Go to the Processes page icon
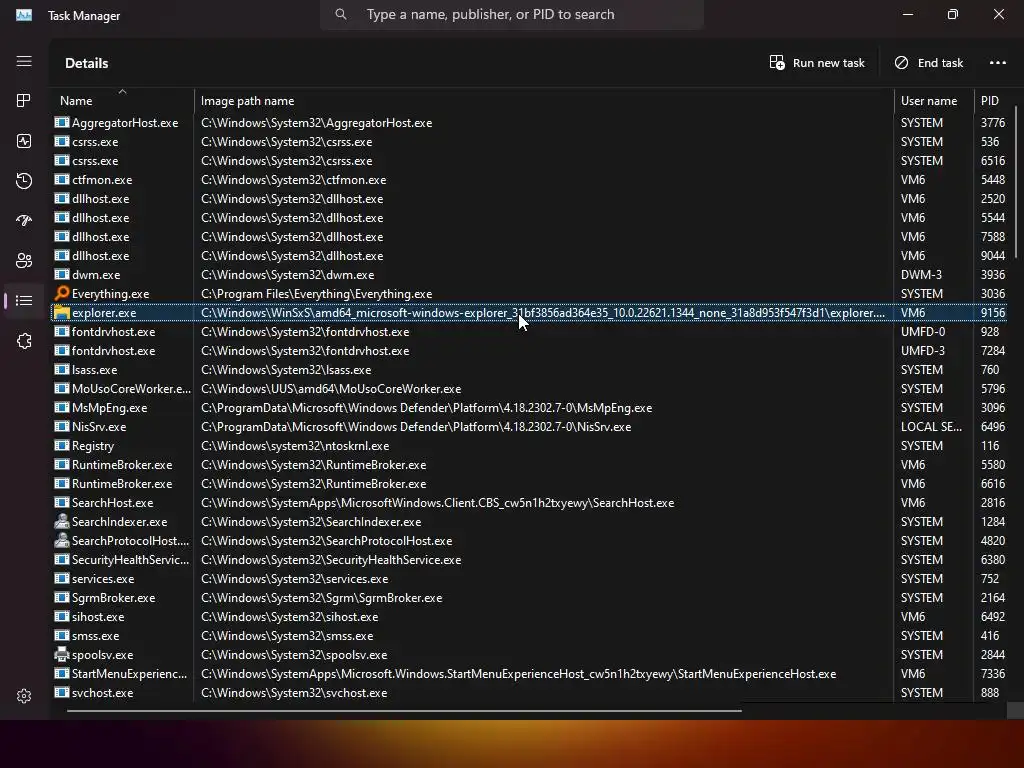This screenshot has height=768, width=1024. click(24, 101)
